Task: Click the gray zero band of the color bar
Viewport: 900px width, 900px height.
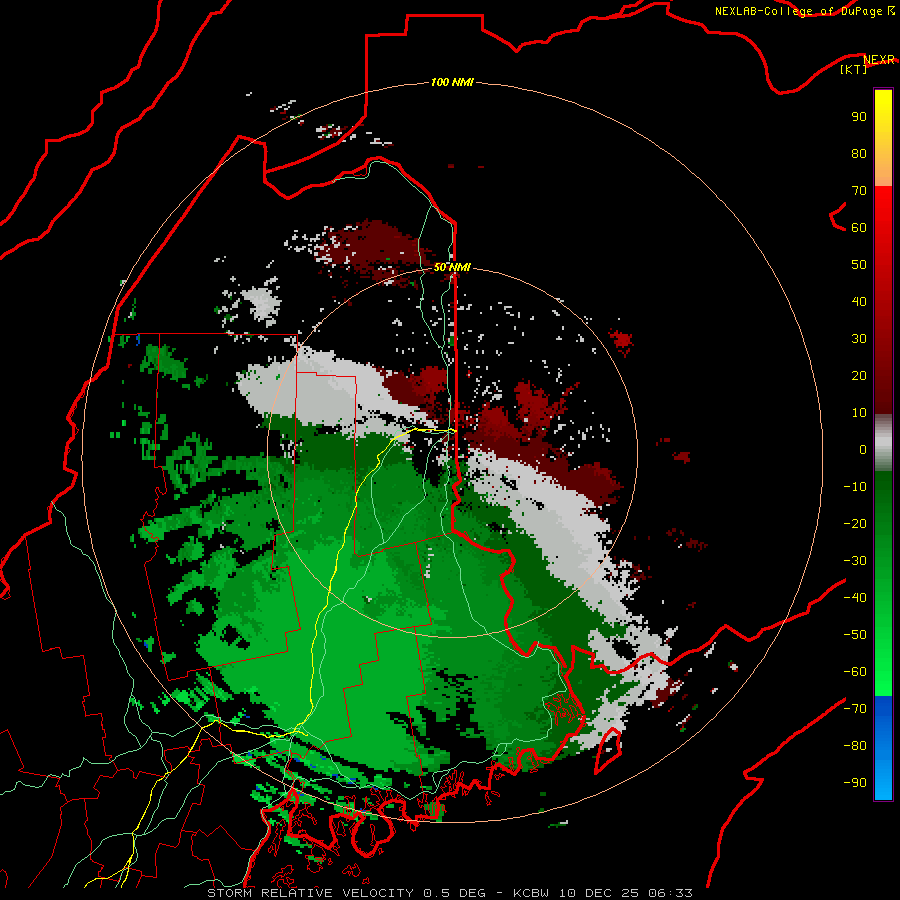Action: coord(883,443)
